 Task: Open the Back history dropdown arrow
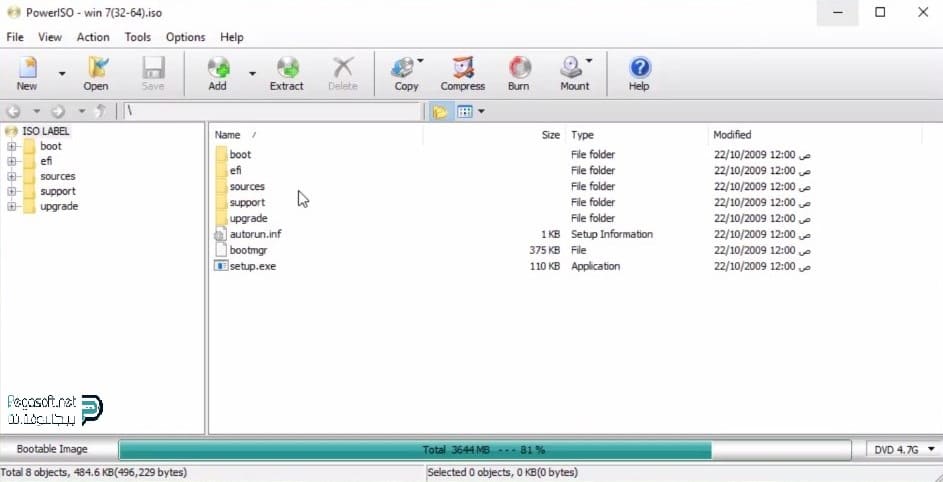coord(36,112)
